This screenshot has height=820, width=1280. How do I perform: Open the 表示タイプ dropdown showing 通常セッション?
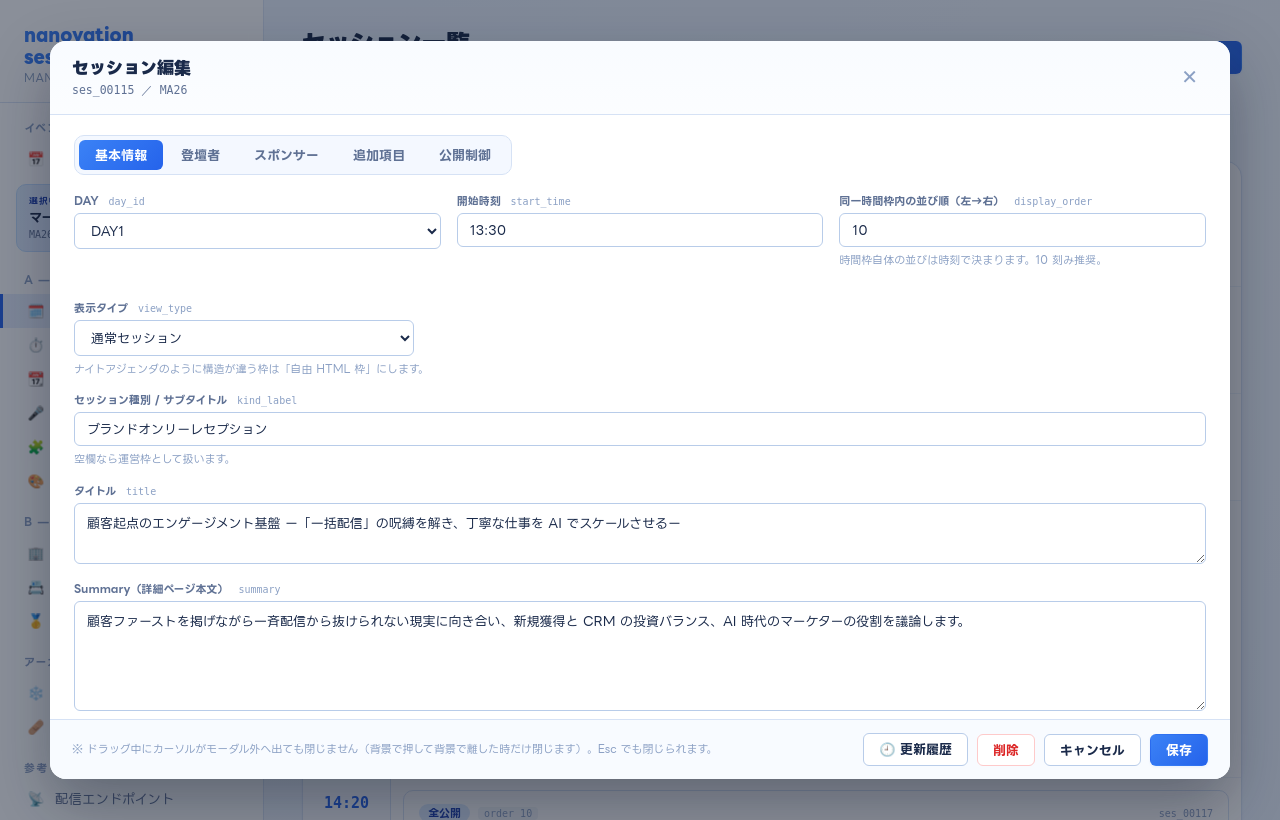click(x=244, y=338)
